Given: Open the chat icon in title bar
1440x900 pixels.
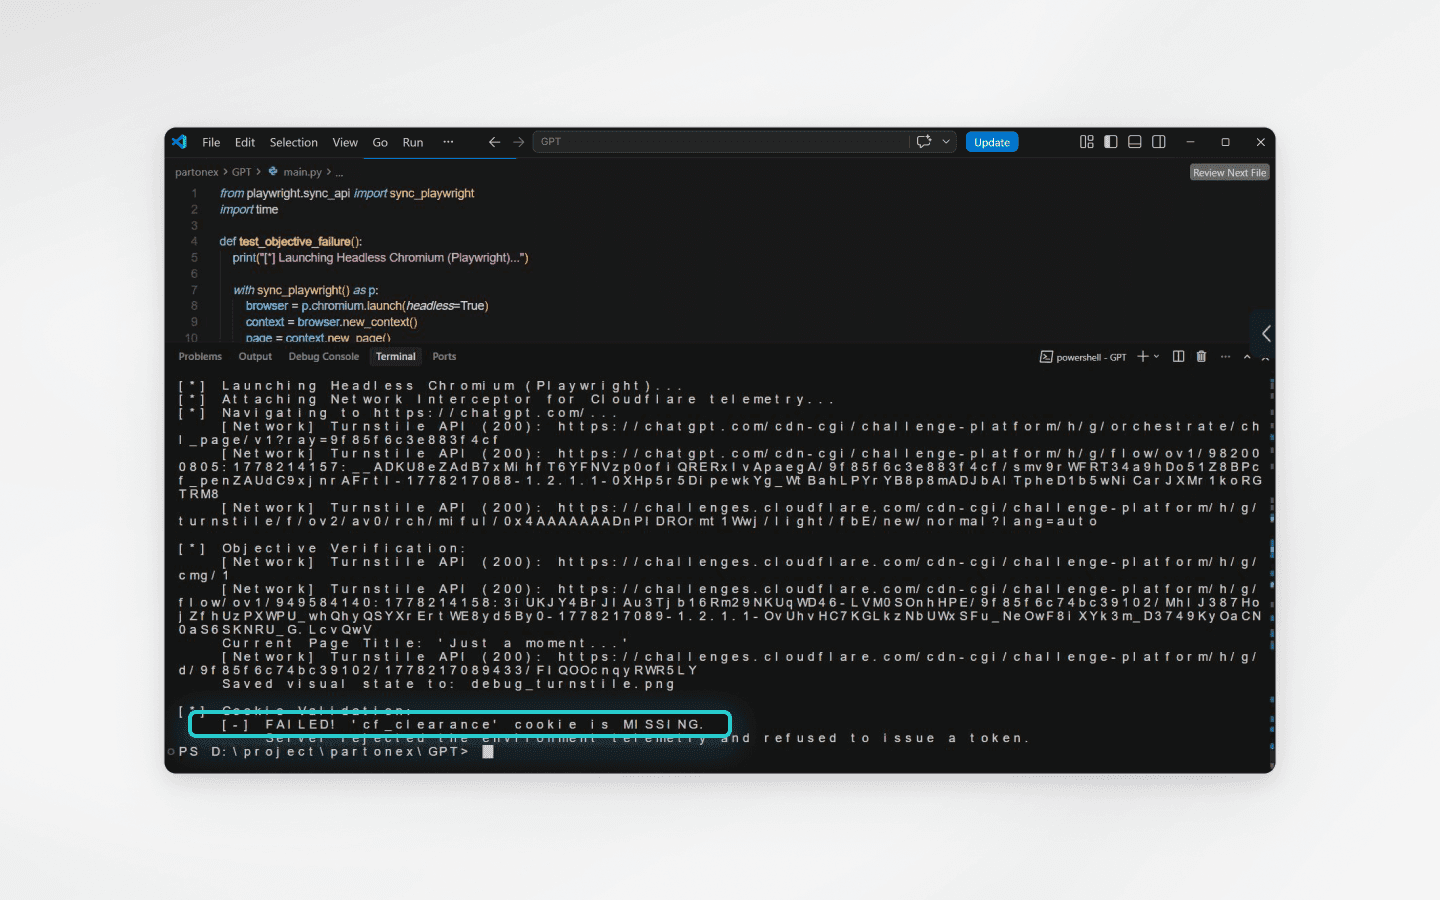Looking at the screenshot, I should pos(924,142).
